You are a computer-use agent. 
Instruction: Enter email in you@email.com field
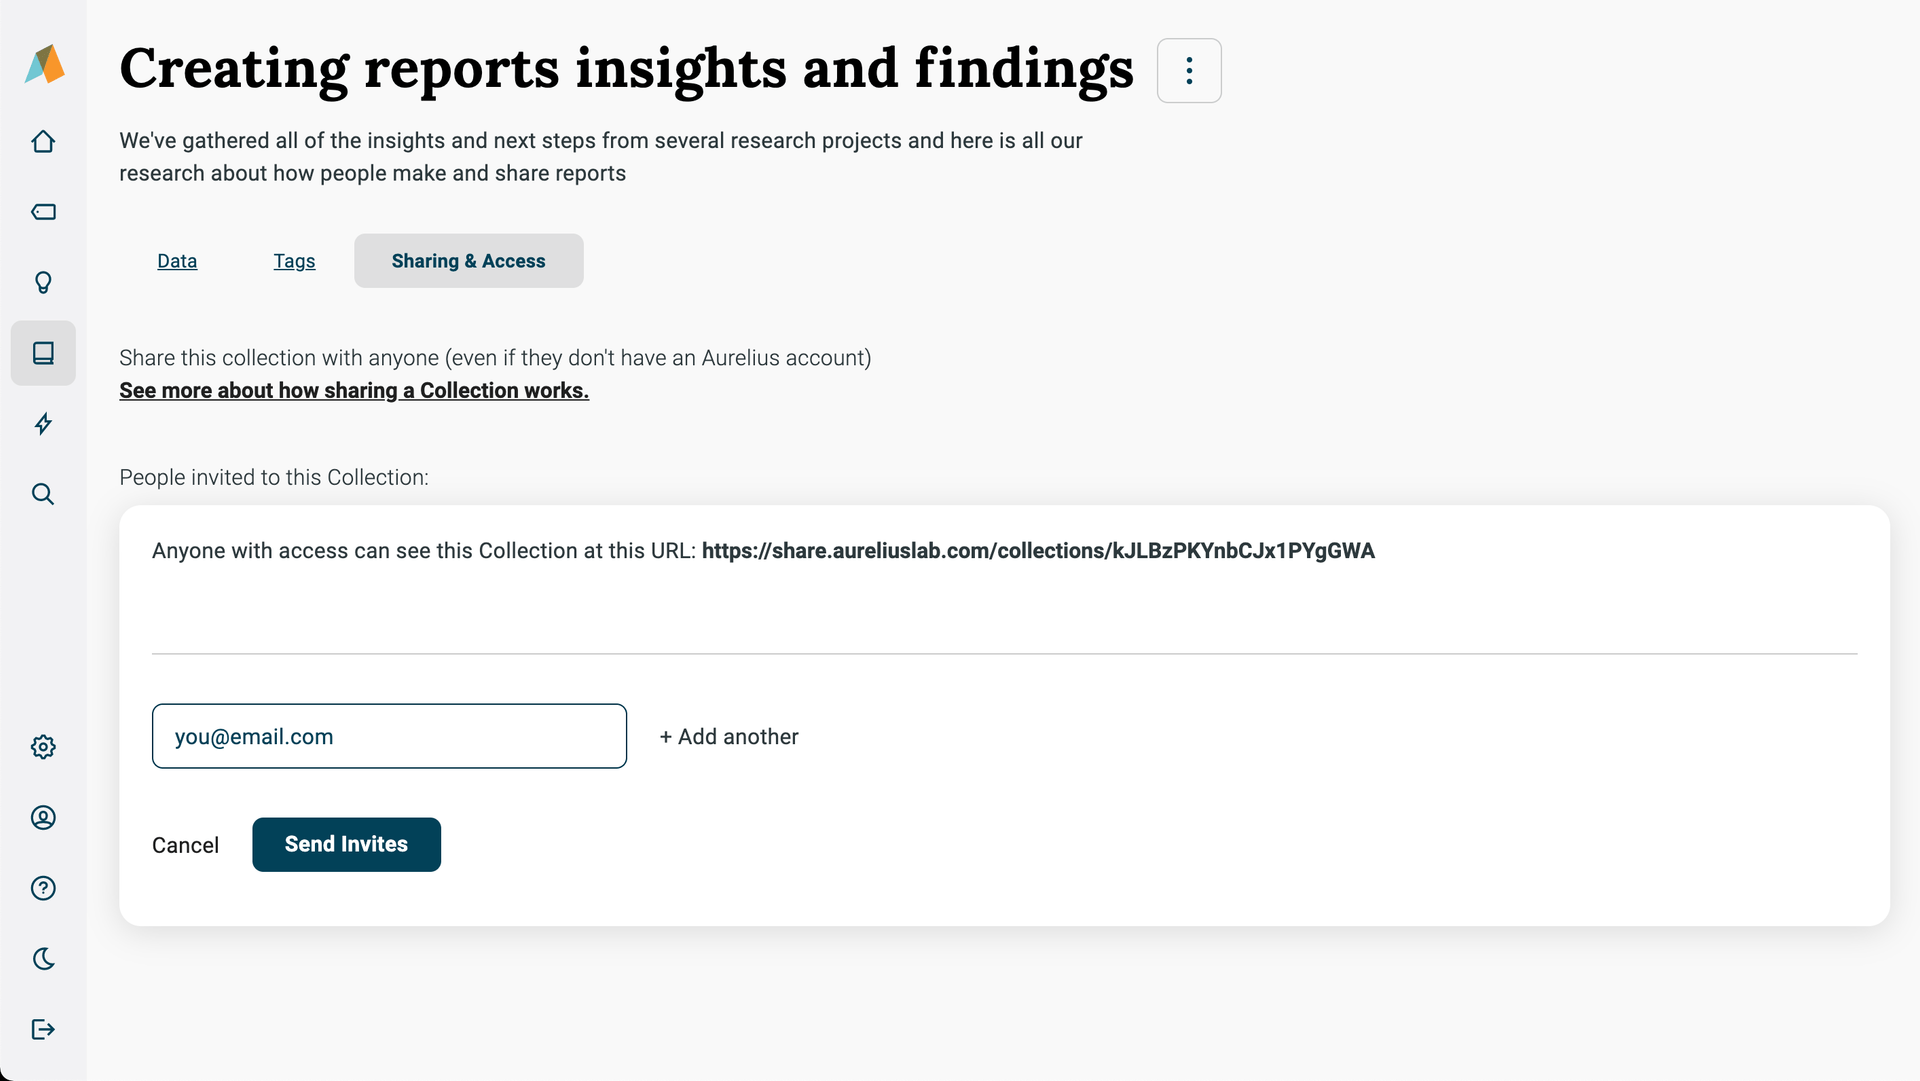tap(389, 736)
